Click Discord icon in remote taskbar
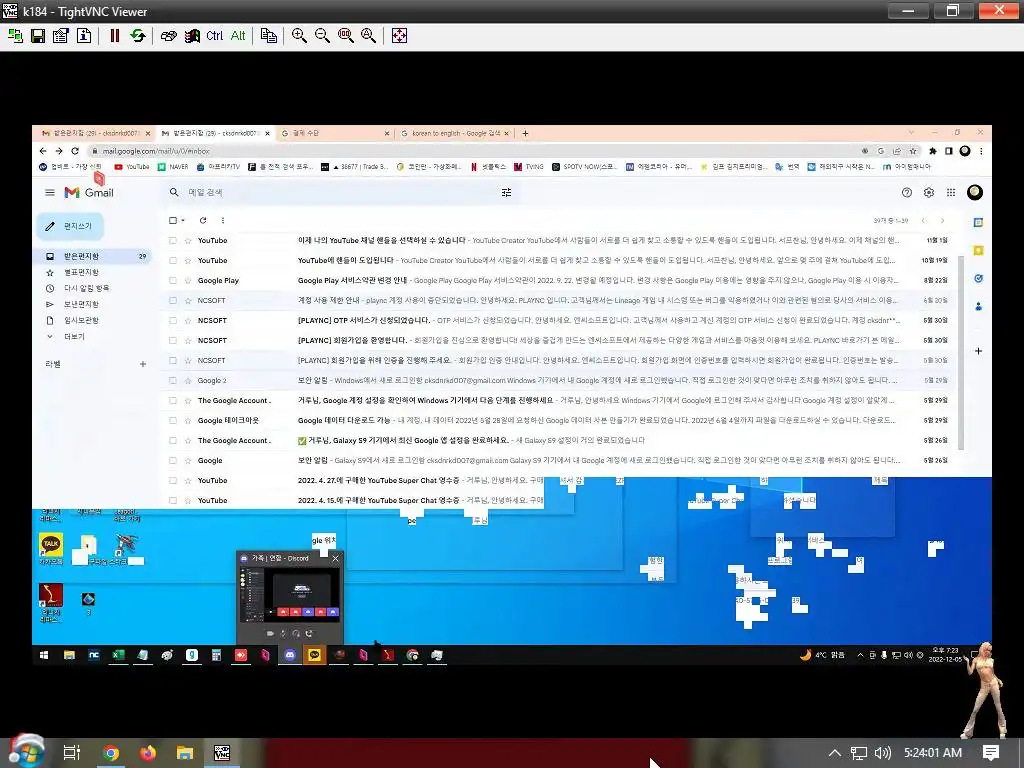This screenshot has width=1024, height=768. (x=290, y=655)
